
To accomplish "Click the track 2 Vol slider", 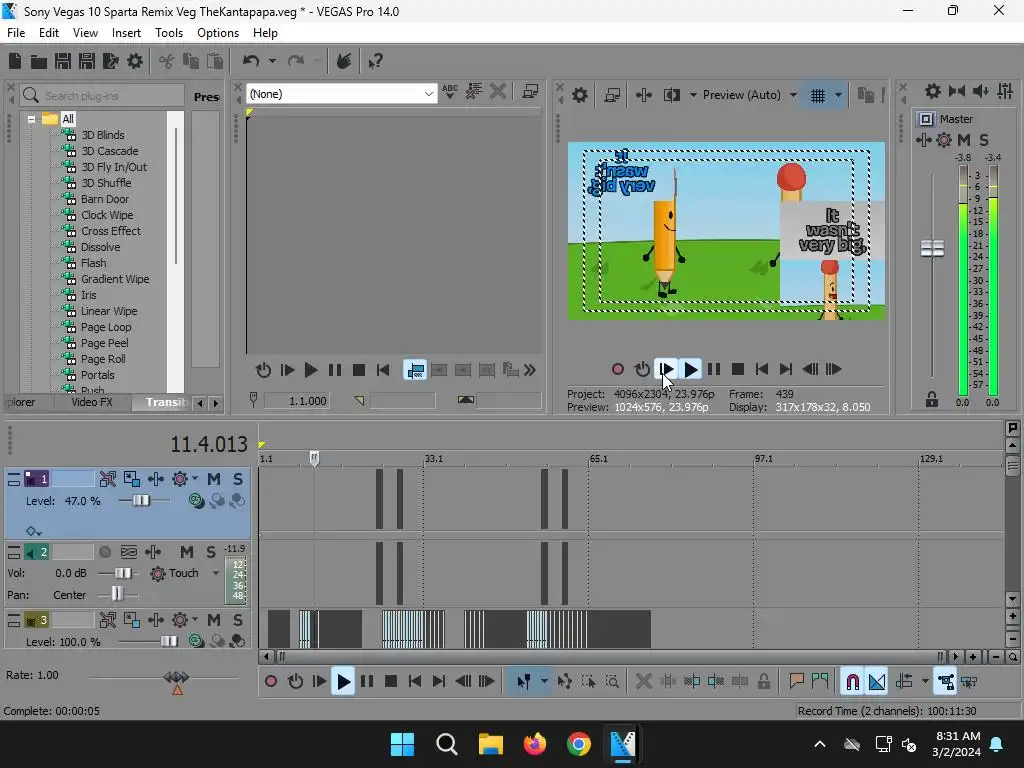I will pos(122,573).
